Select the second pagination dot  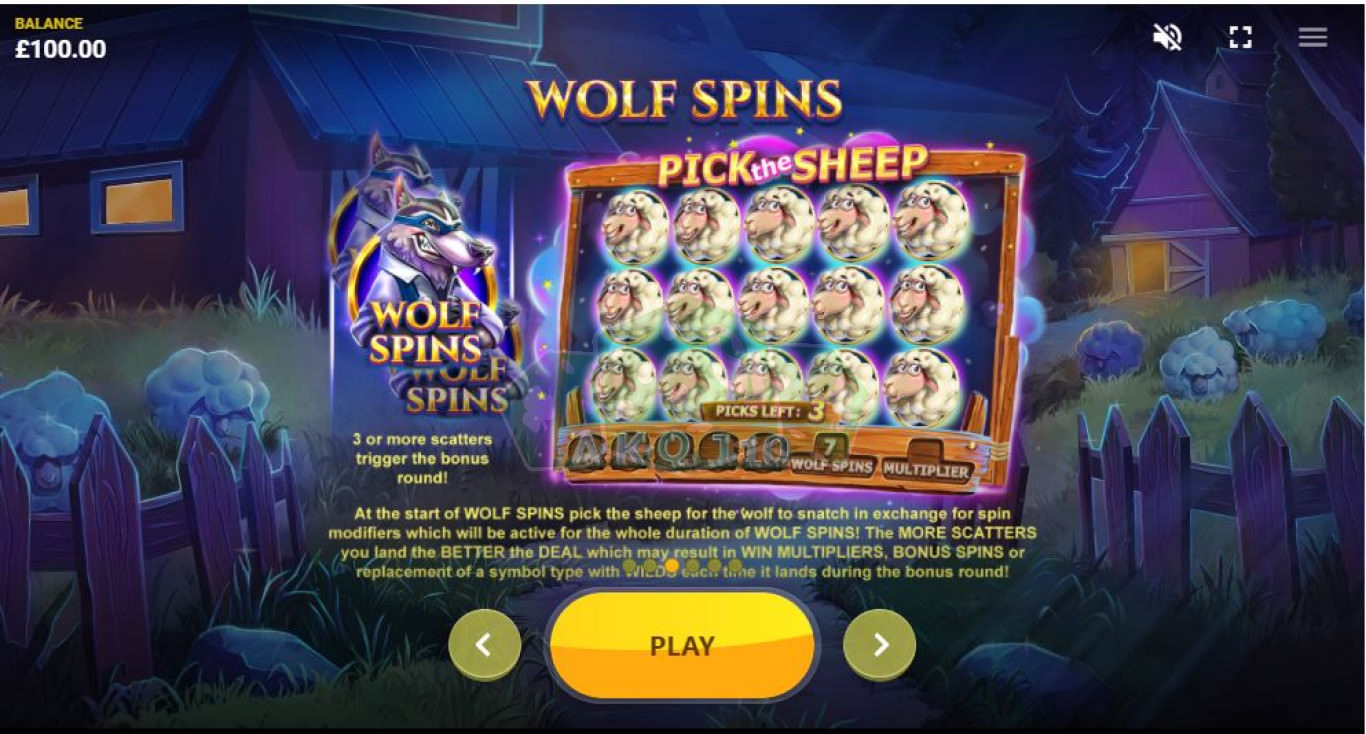coord(651,566)
